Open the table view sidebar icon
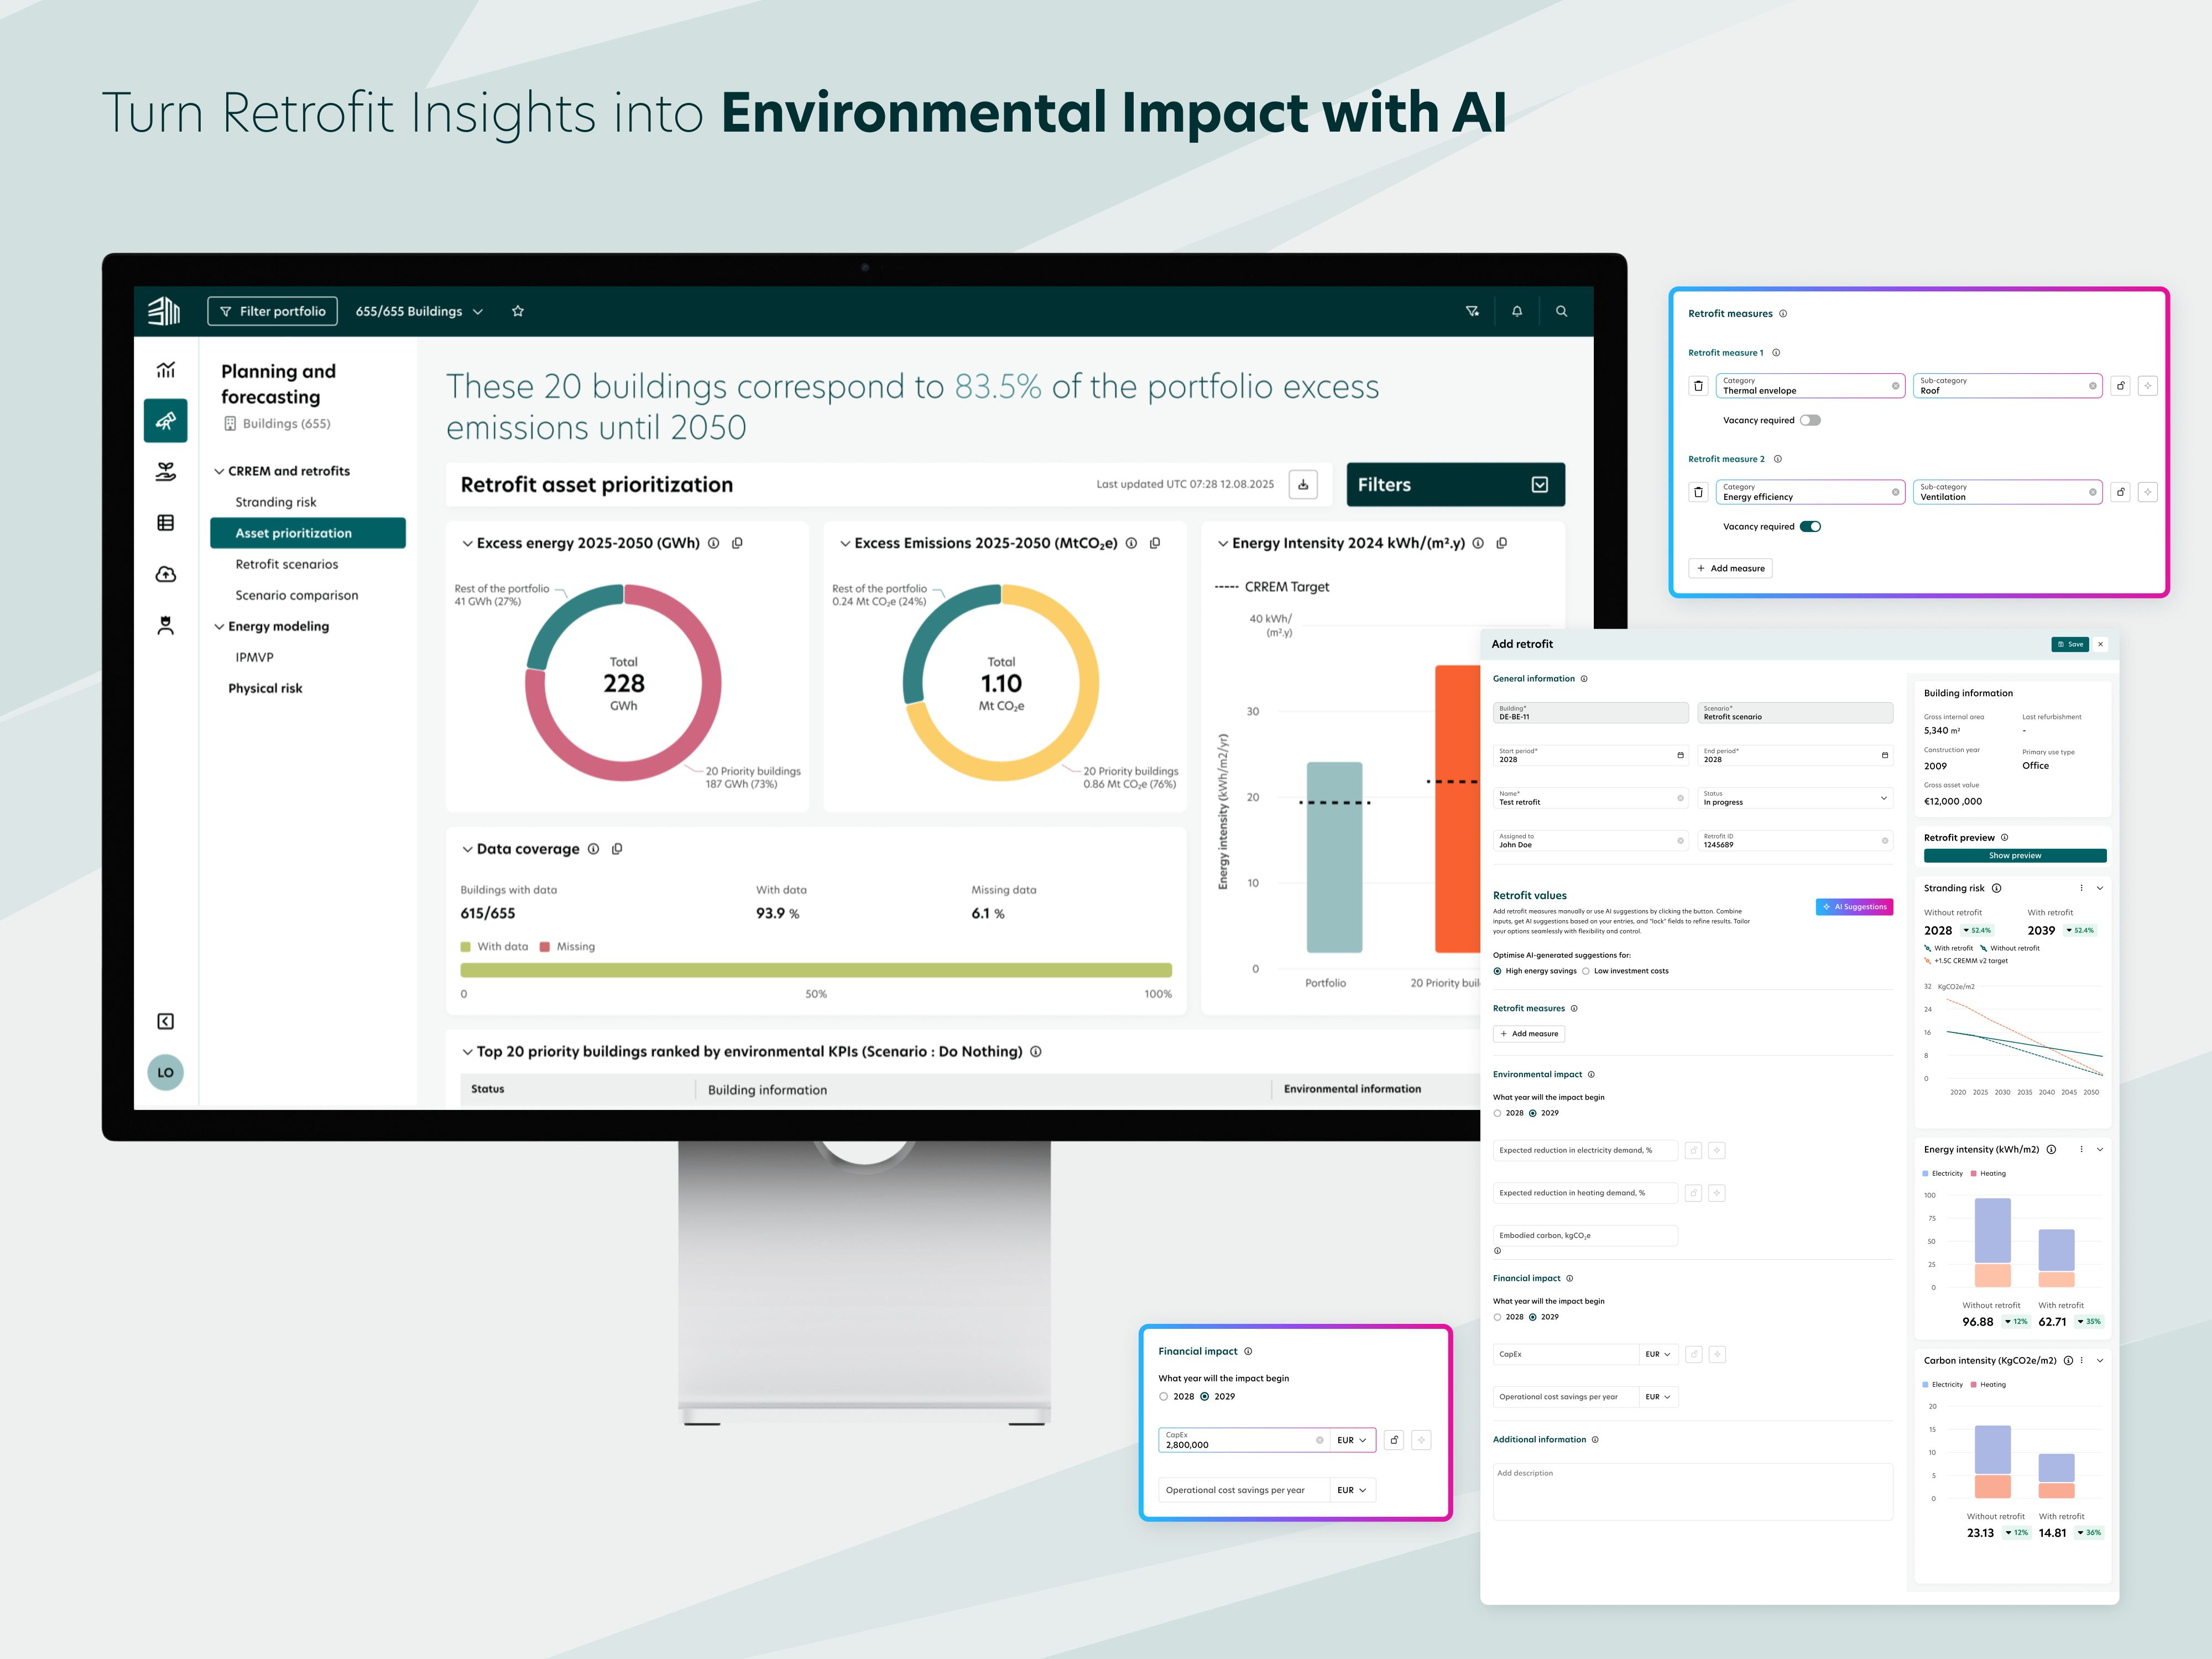Image resolution: width=2212 pixels, height=1659 pixels. click(166, 522)
